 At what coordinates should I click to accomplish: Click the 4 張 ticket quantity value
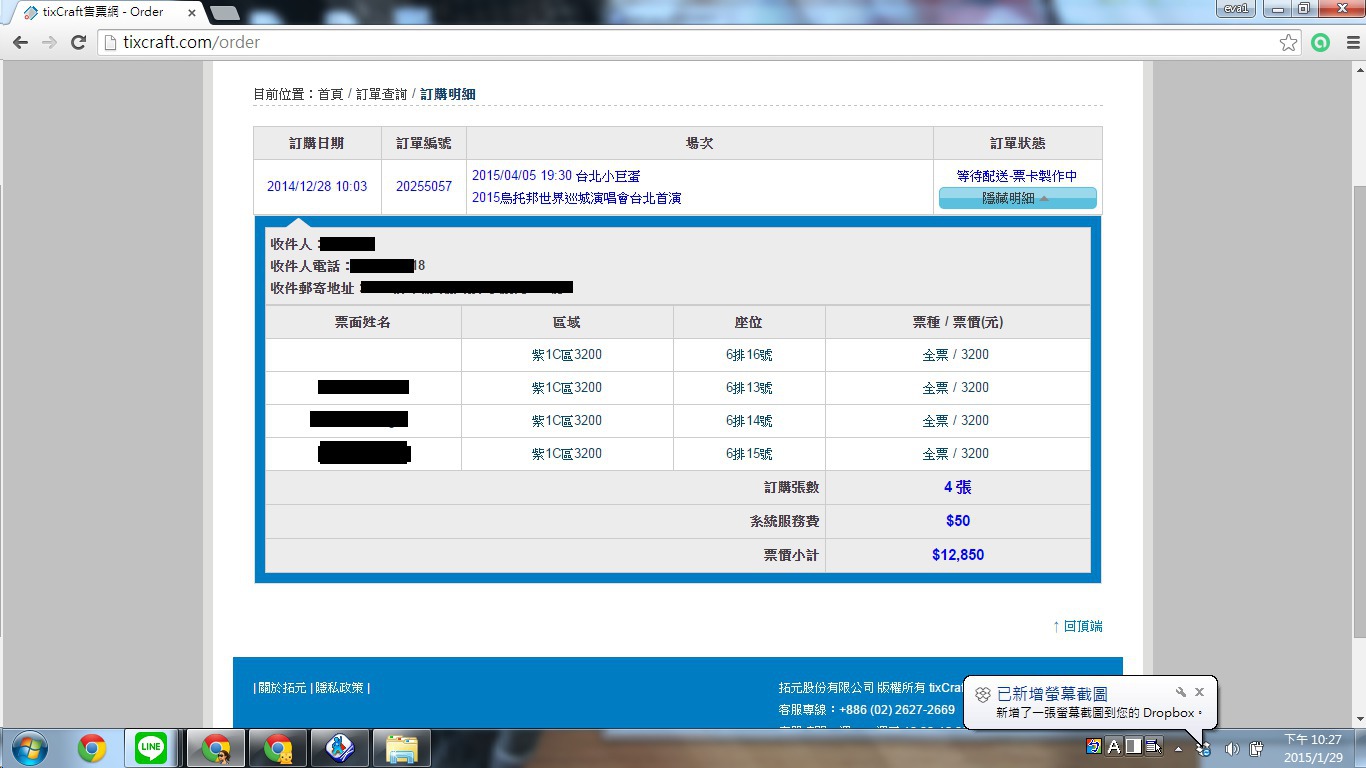click(957, 488)
